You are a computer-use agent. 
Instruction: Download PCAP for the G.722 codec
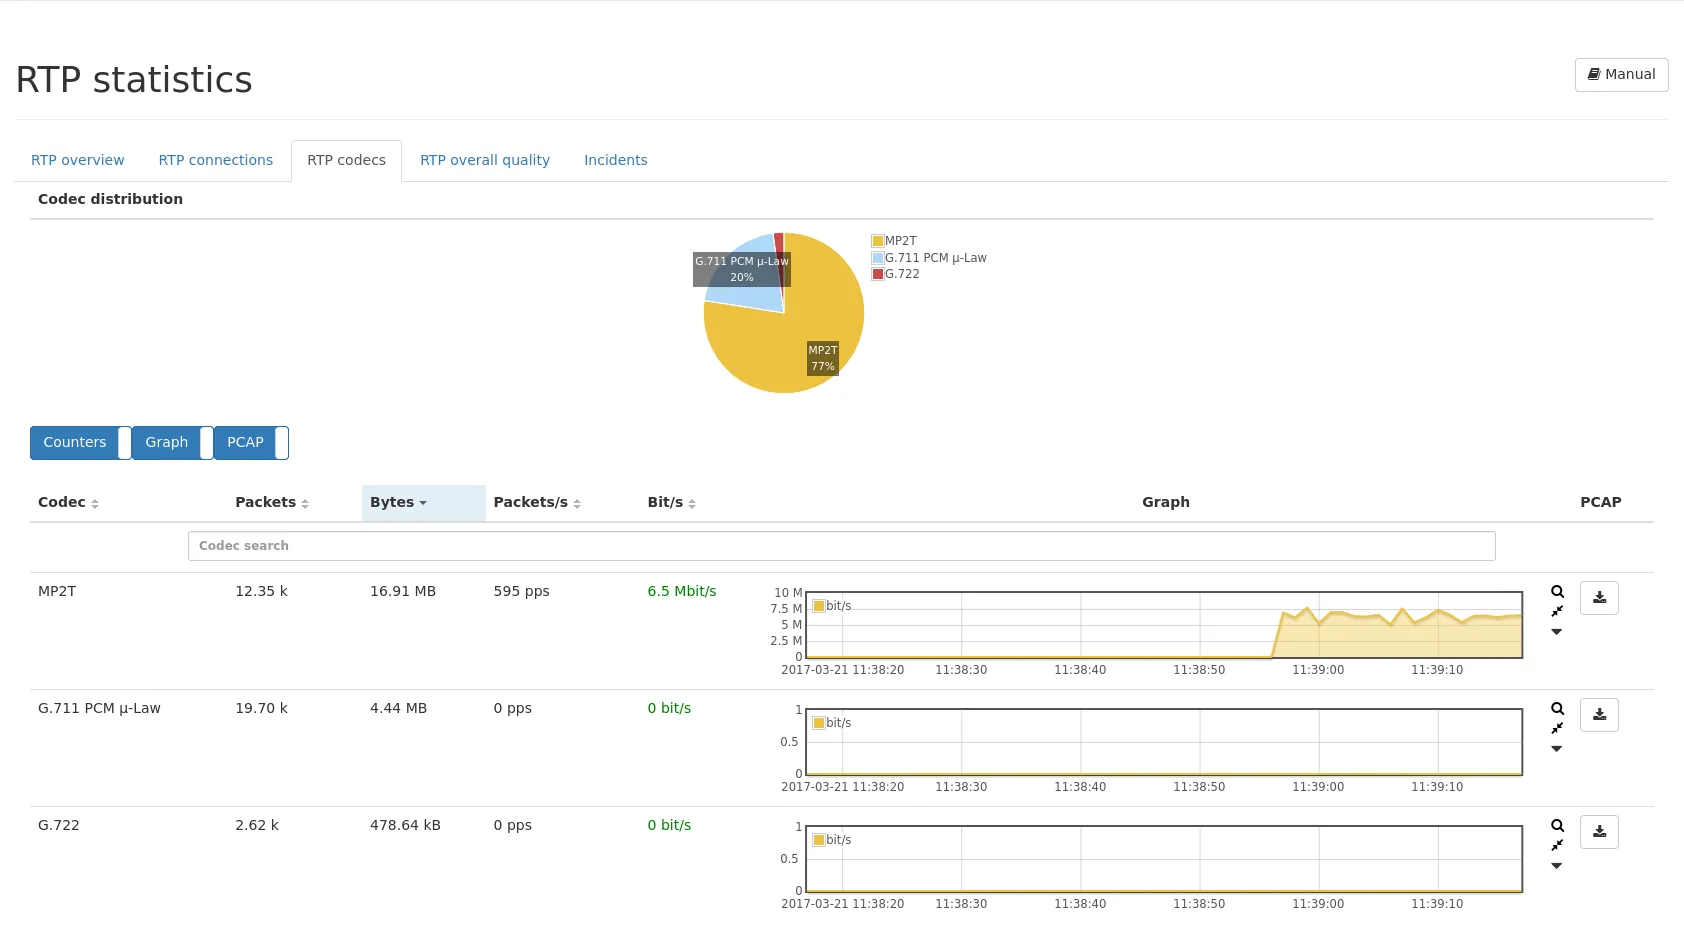[1599, 832]
